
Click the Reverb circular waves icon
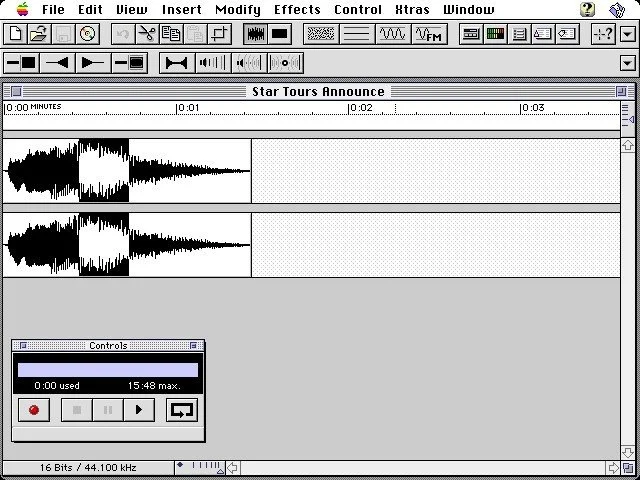(x=285, y=63)
